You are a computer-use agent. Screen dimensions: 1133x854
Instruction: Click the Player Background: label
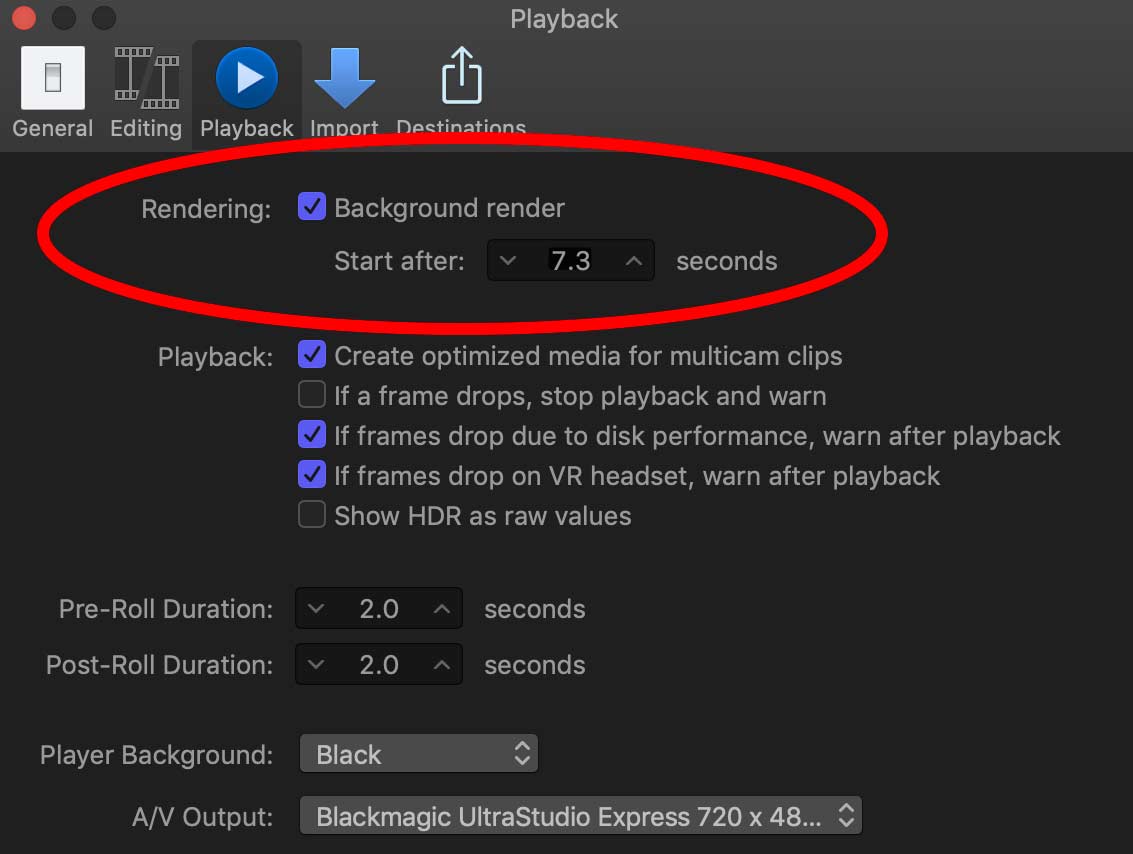tap(157, 755)
